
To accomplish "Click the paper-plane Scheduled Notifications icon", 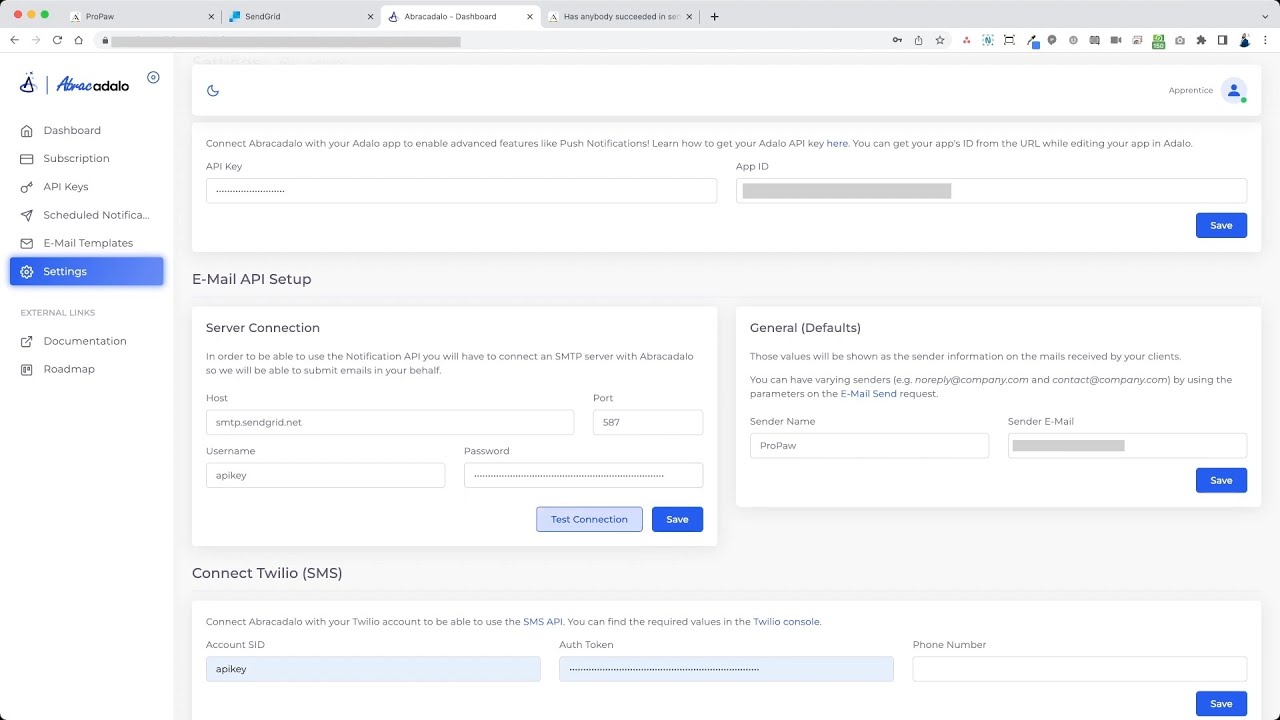I will pyautogui.click(x=27, y=215).
